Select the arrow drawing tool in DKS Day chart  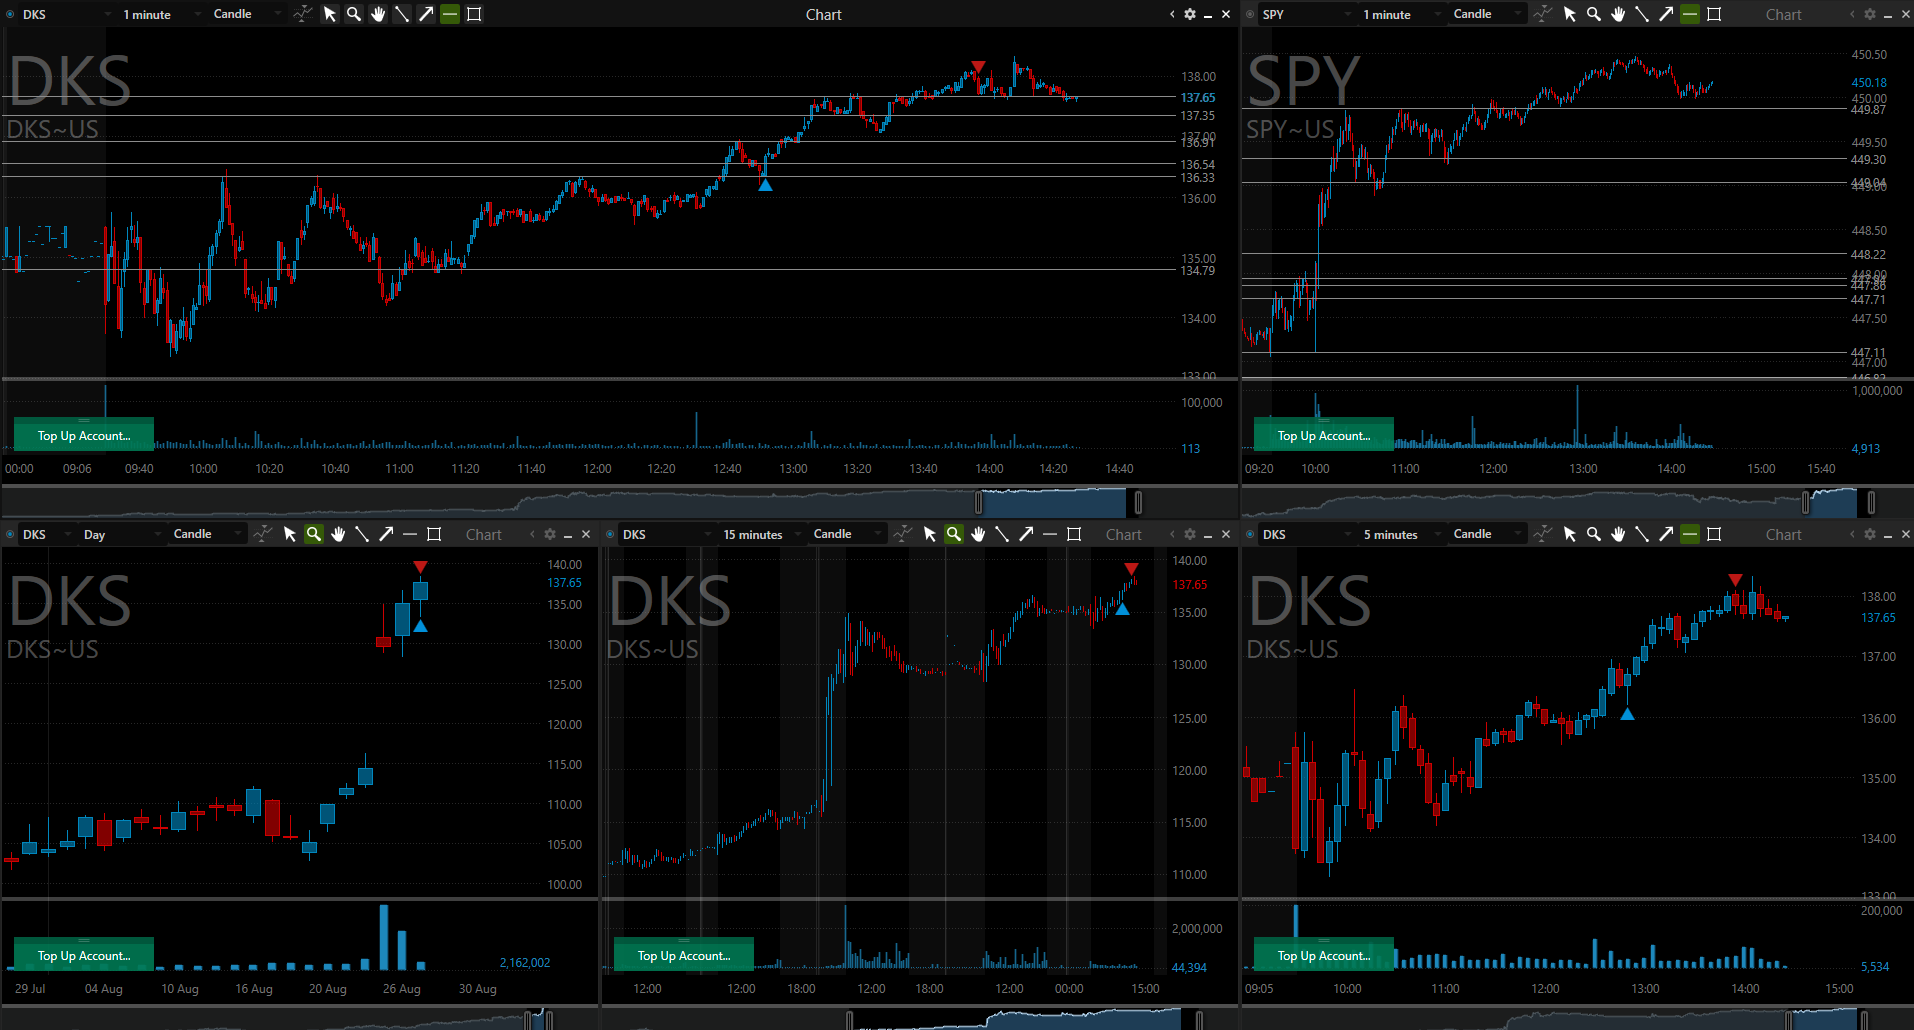pos(386,534)
